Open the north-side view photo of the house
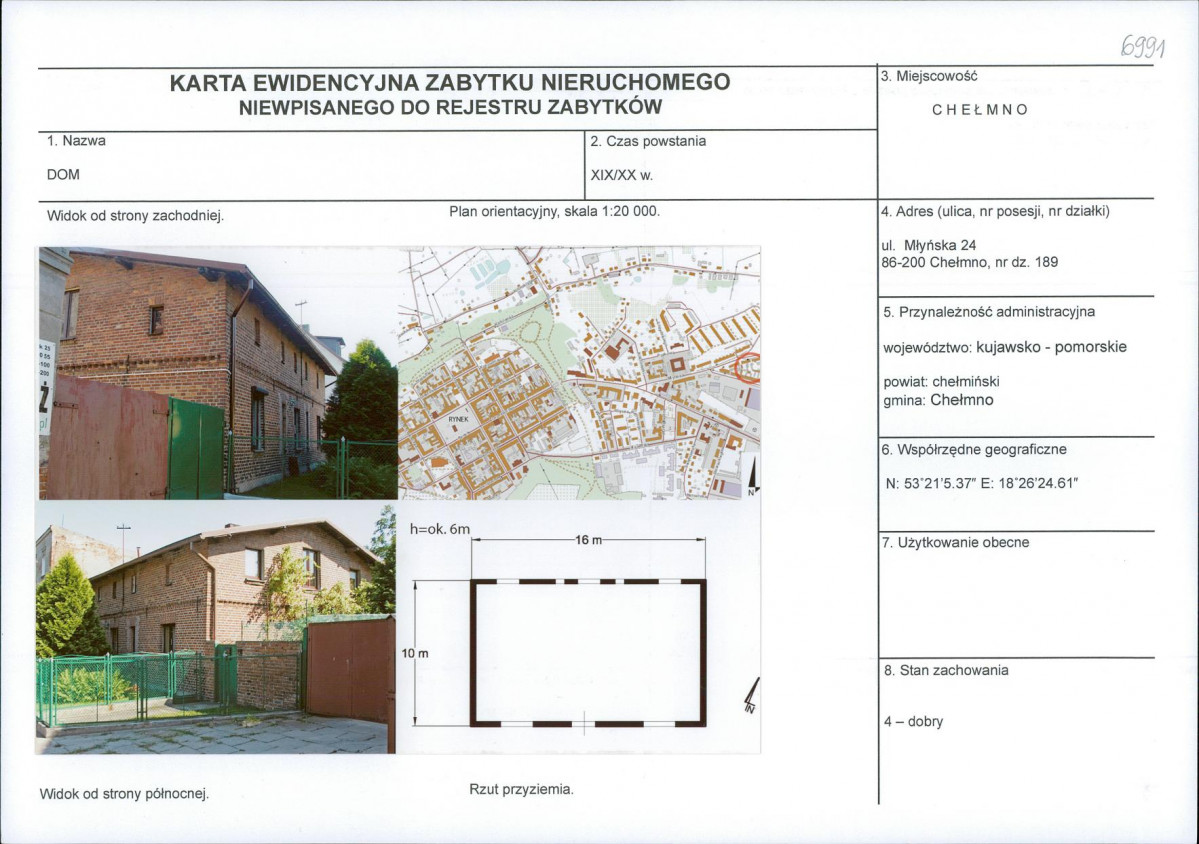Image resolution: width=1199 pixels, height=844 pixels. click(216, 628)
